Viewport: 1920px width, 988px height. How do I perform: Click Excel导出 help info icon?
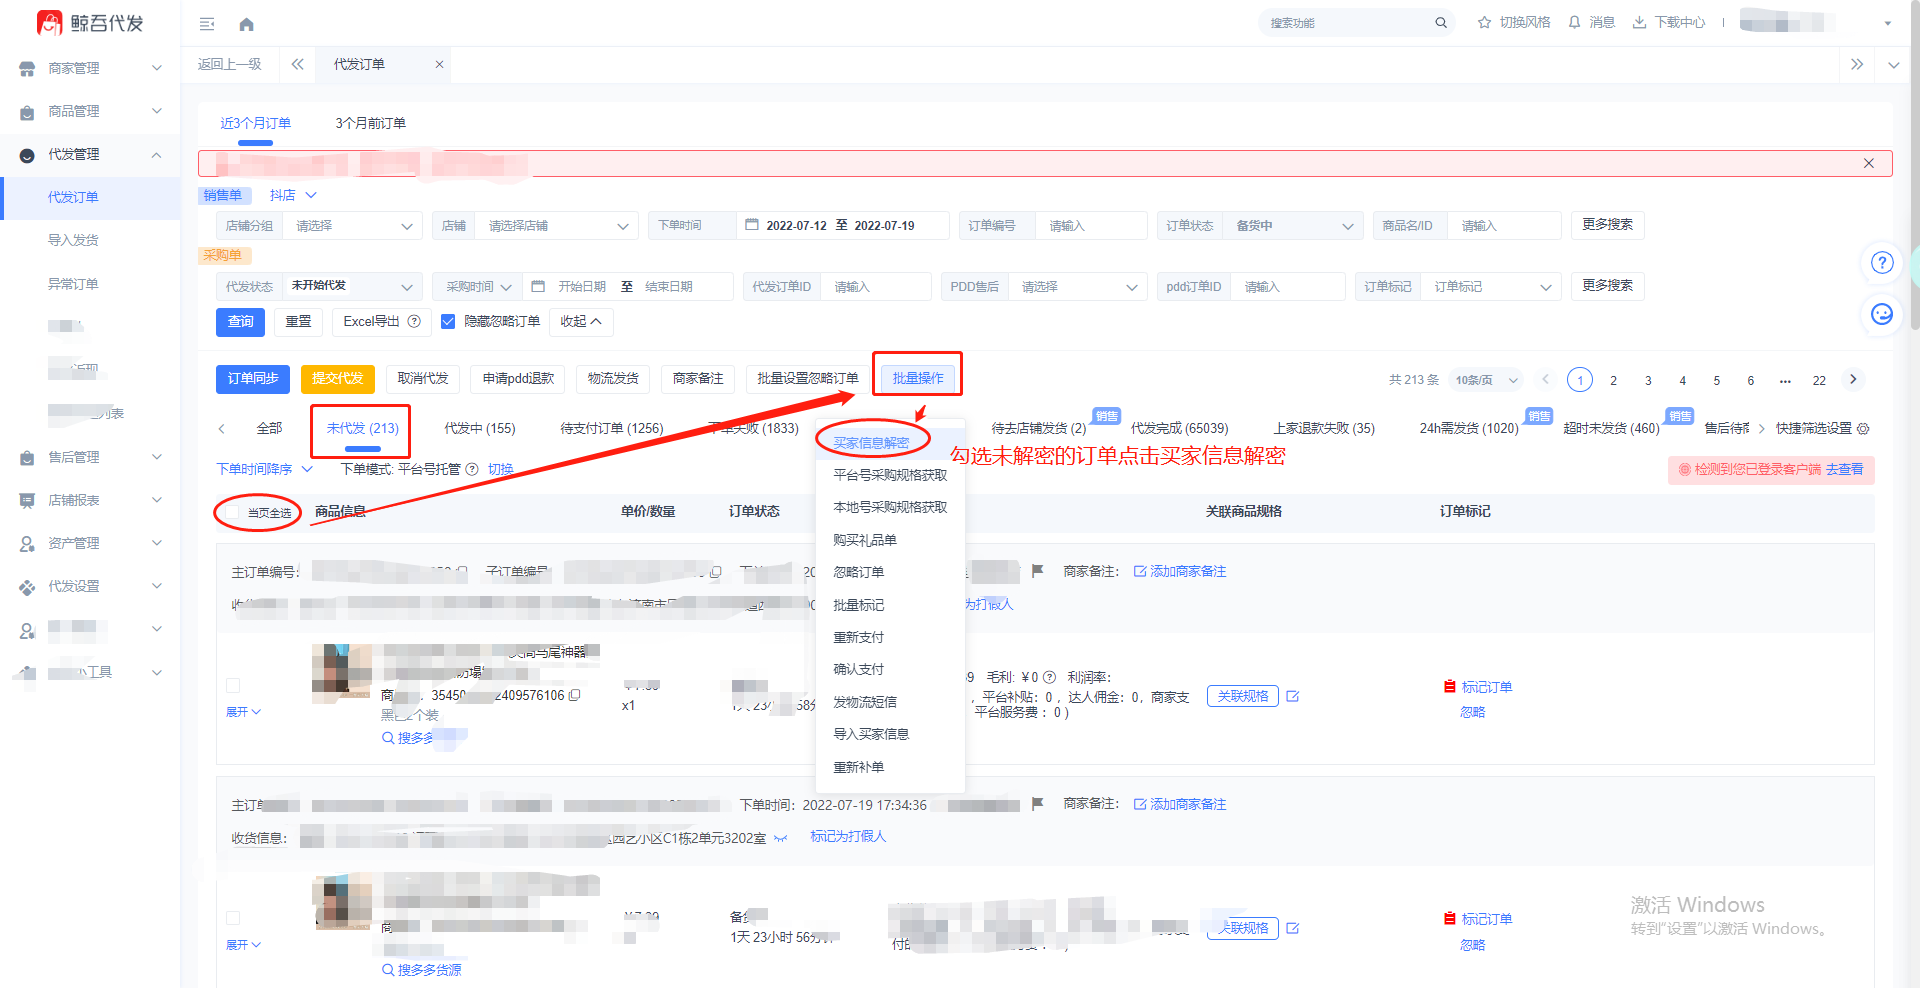(x=414, y=321)
